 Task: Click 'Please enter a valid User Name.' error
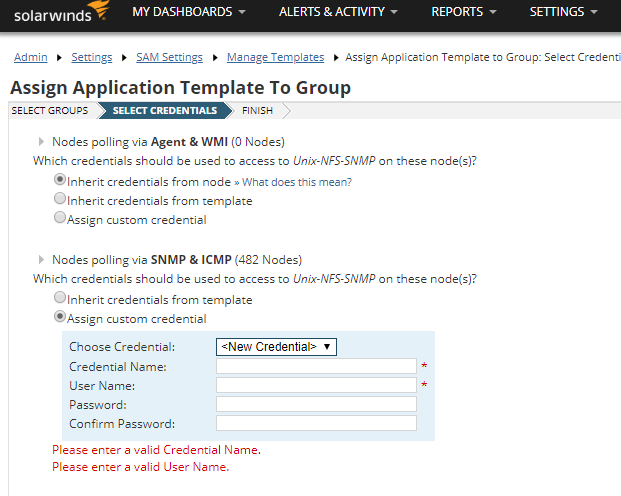click(141, 467)
